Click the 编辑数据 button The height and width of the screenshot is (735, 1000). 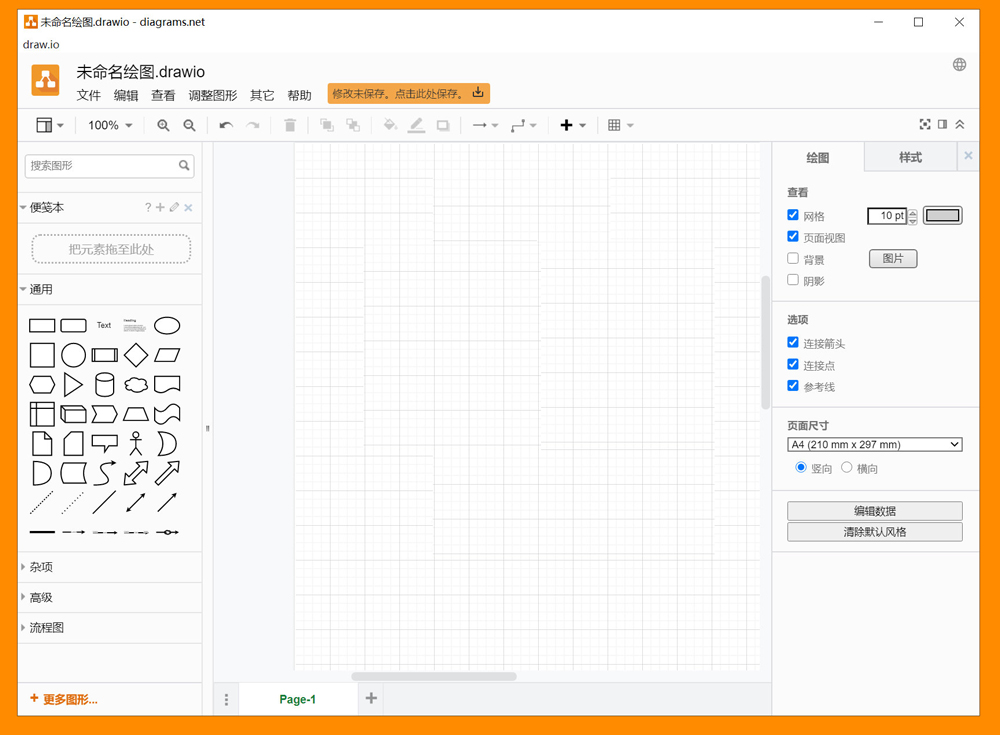pyautogui.click(x=874, y=511)
